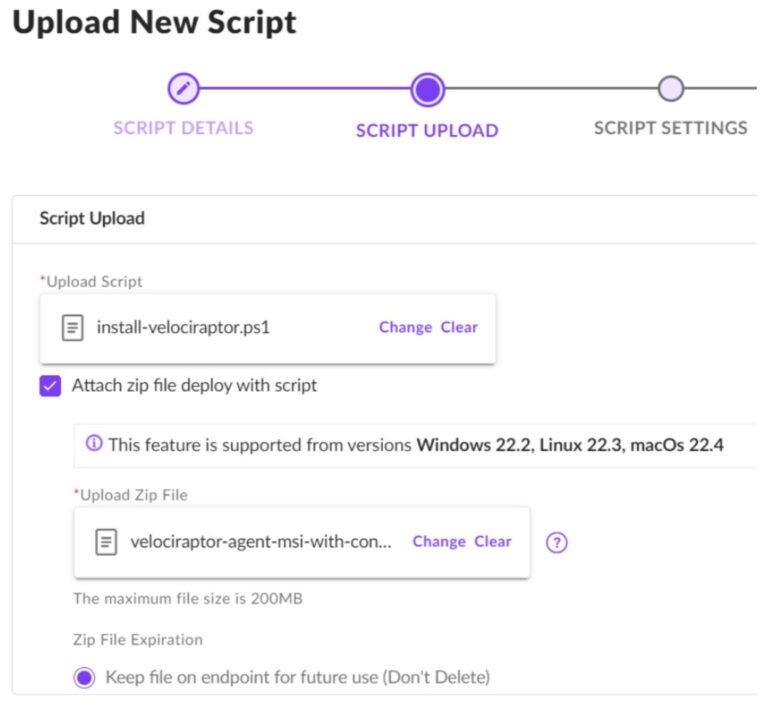Screen dimensions: 768x706
Task: Click the install-velociraptor.ps1 file name
Action: (x=183, y=327)
